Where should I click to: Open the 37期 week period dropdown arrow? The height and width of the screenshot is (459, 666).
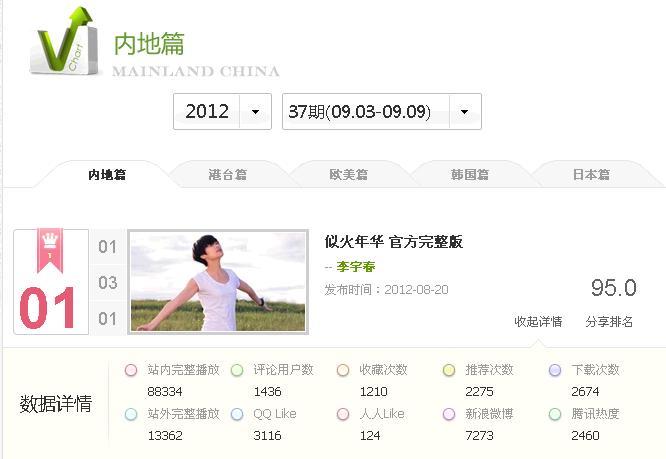465,112
